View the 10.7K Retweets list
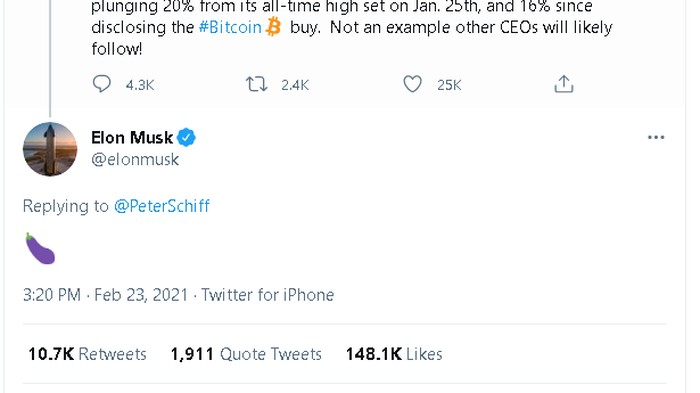 [x=87, y=354]
